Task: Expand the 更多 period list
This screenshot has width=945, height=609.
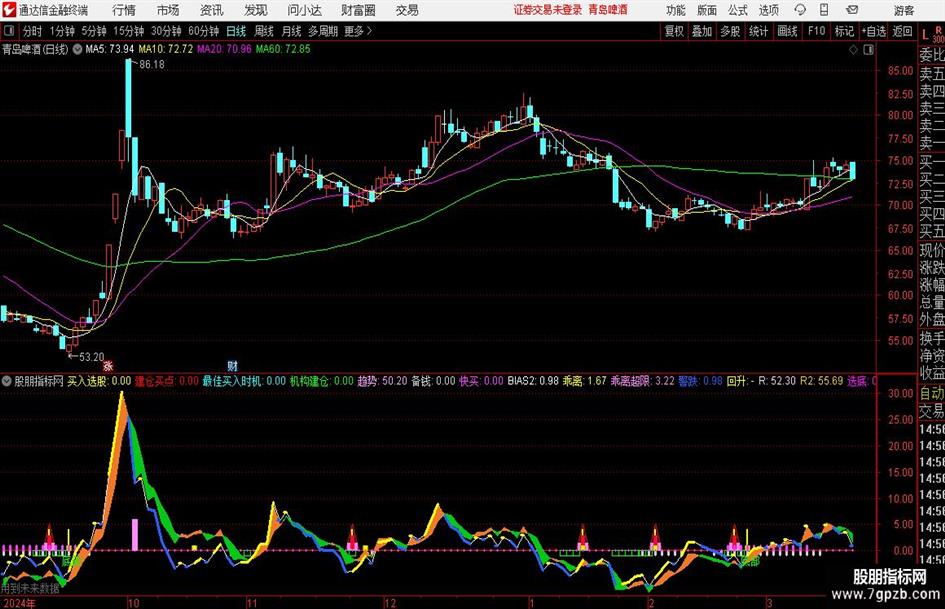Action: [358, 31]
